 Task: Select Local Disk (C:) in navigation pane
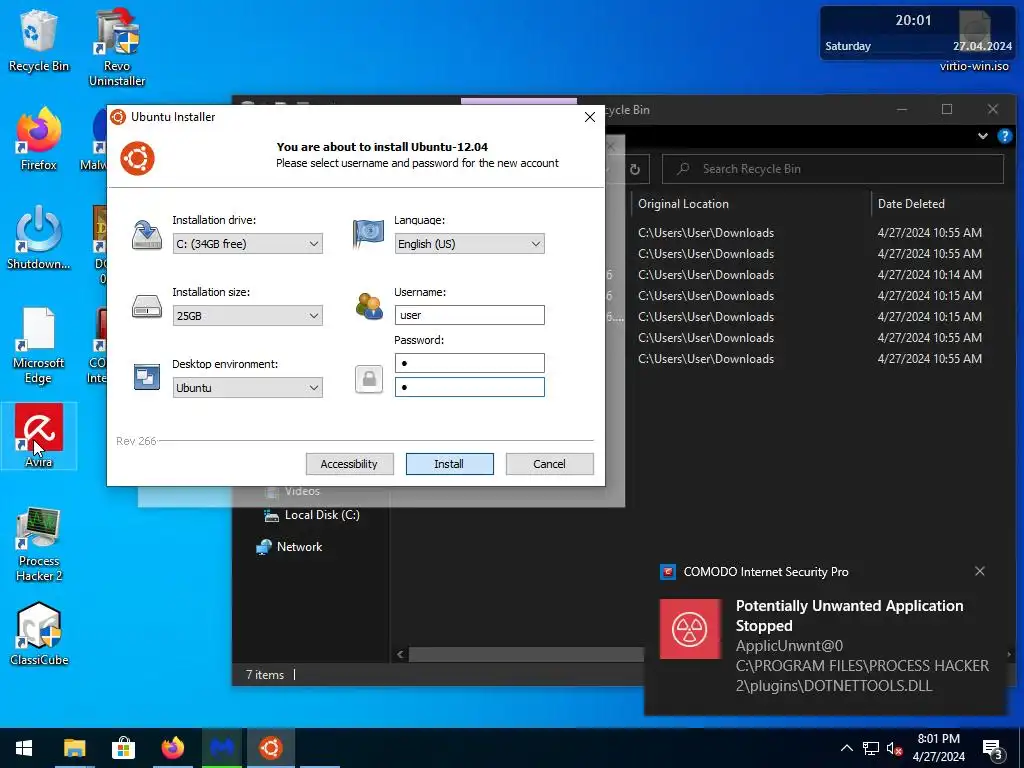click(x=312, y=515)
